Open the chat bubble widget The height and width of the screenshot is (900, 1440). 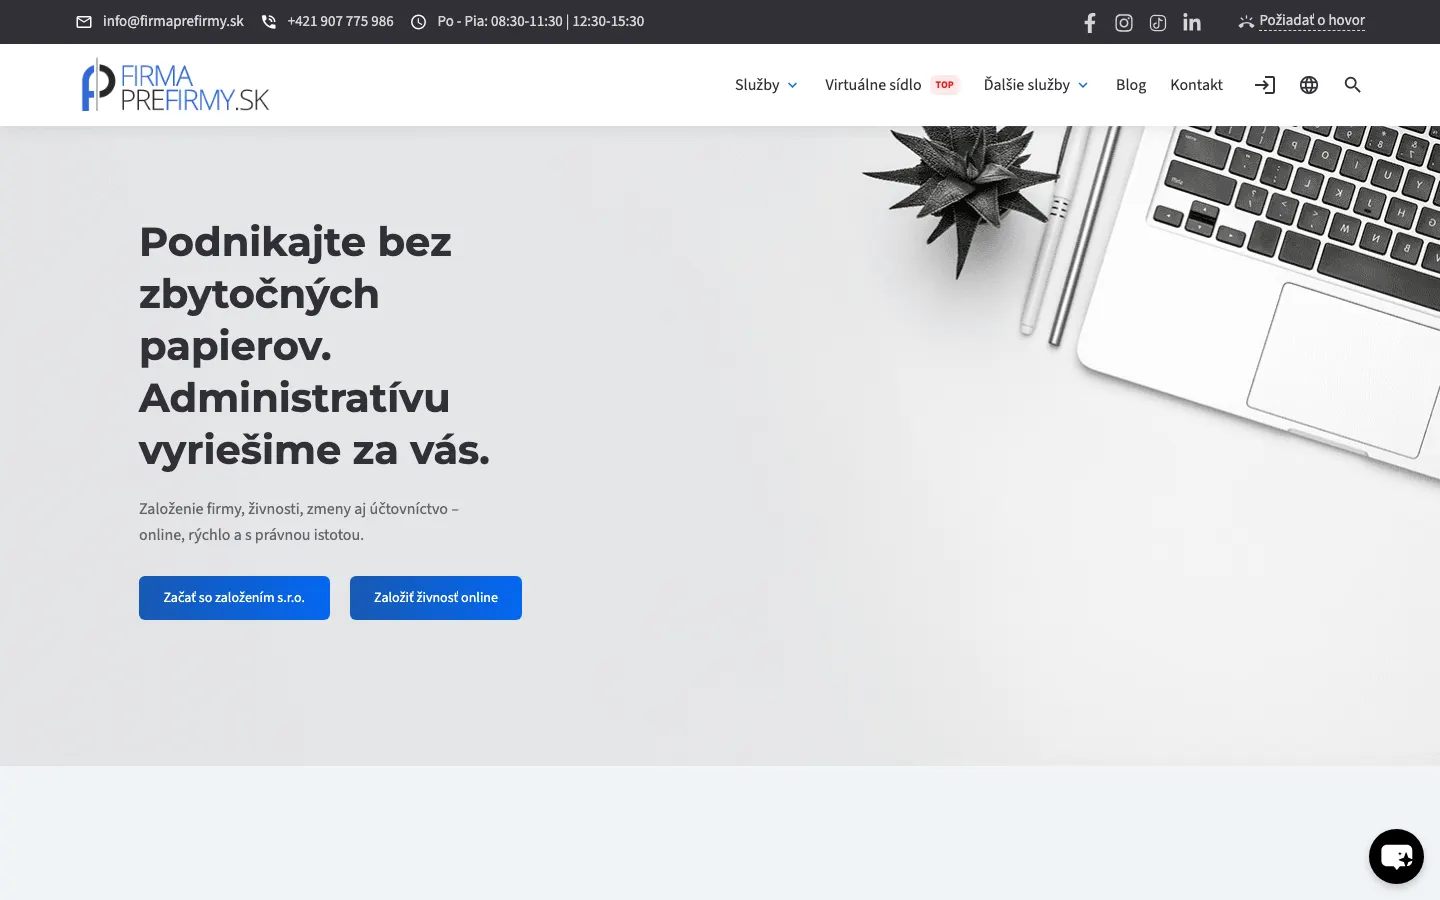tap(1396, 856)
